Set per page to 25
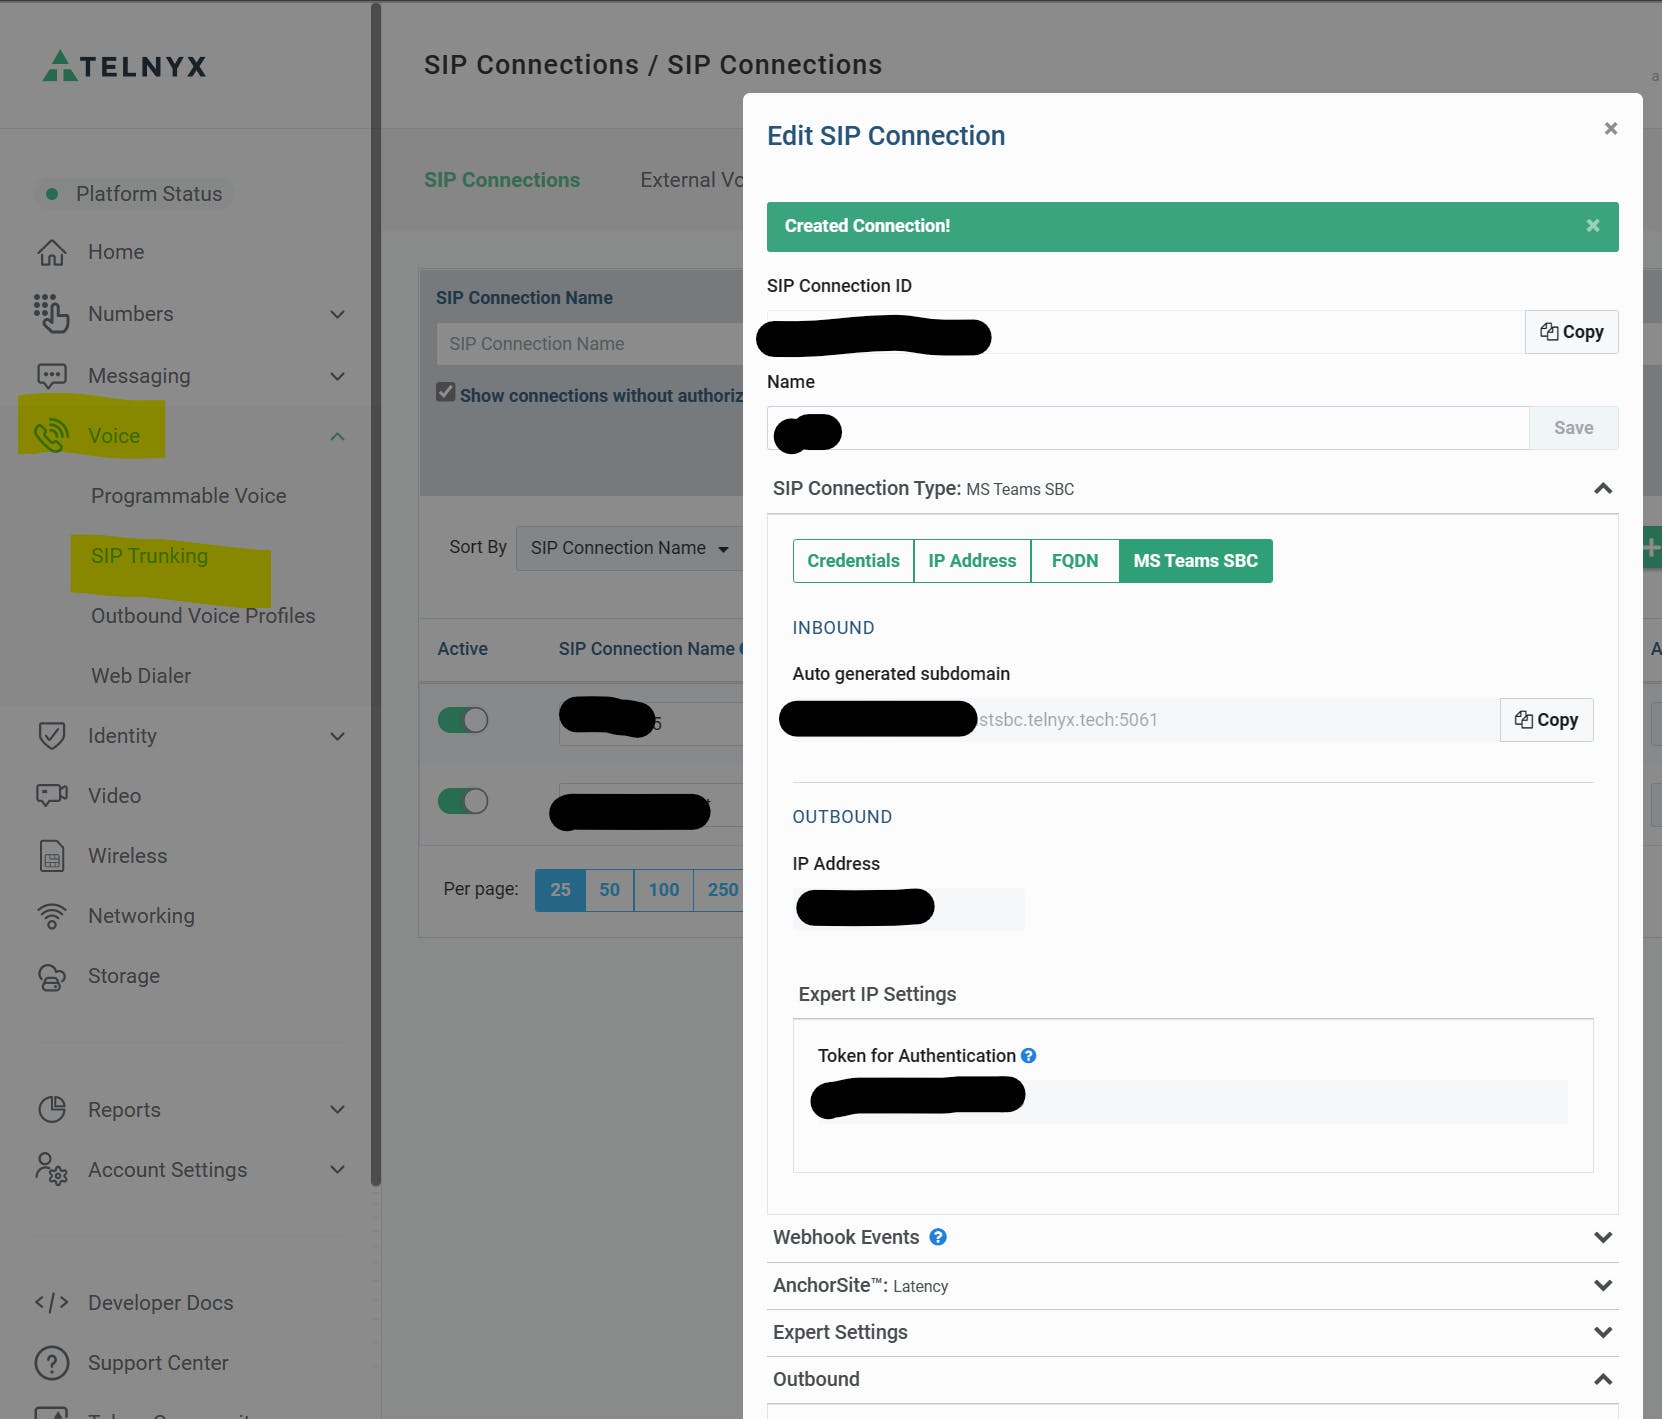 point(560,890)
